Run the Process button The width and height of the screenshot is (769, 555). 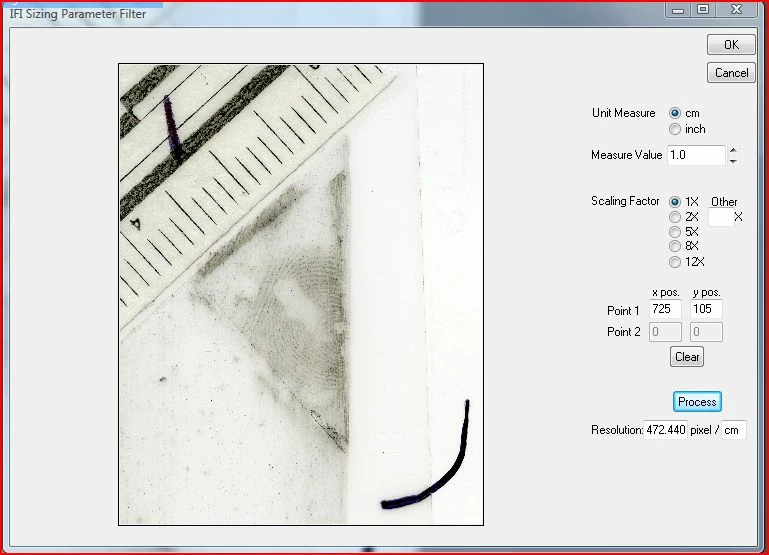pos(697,402)
